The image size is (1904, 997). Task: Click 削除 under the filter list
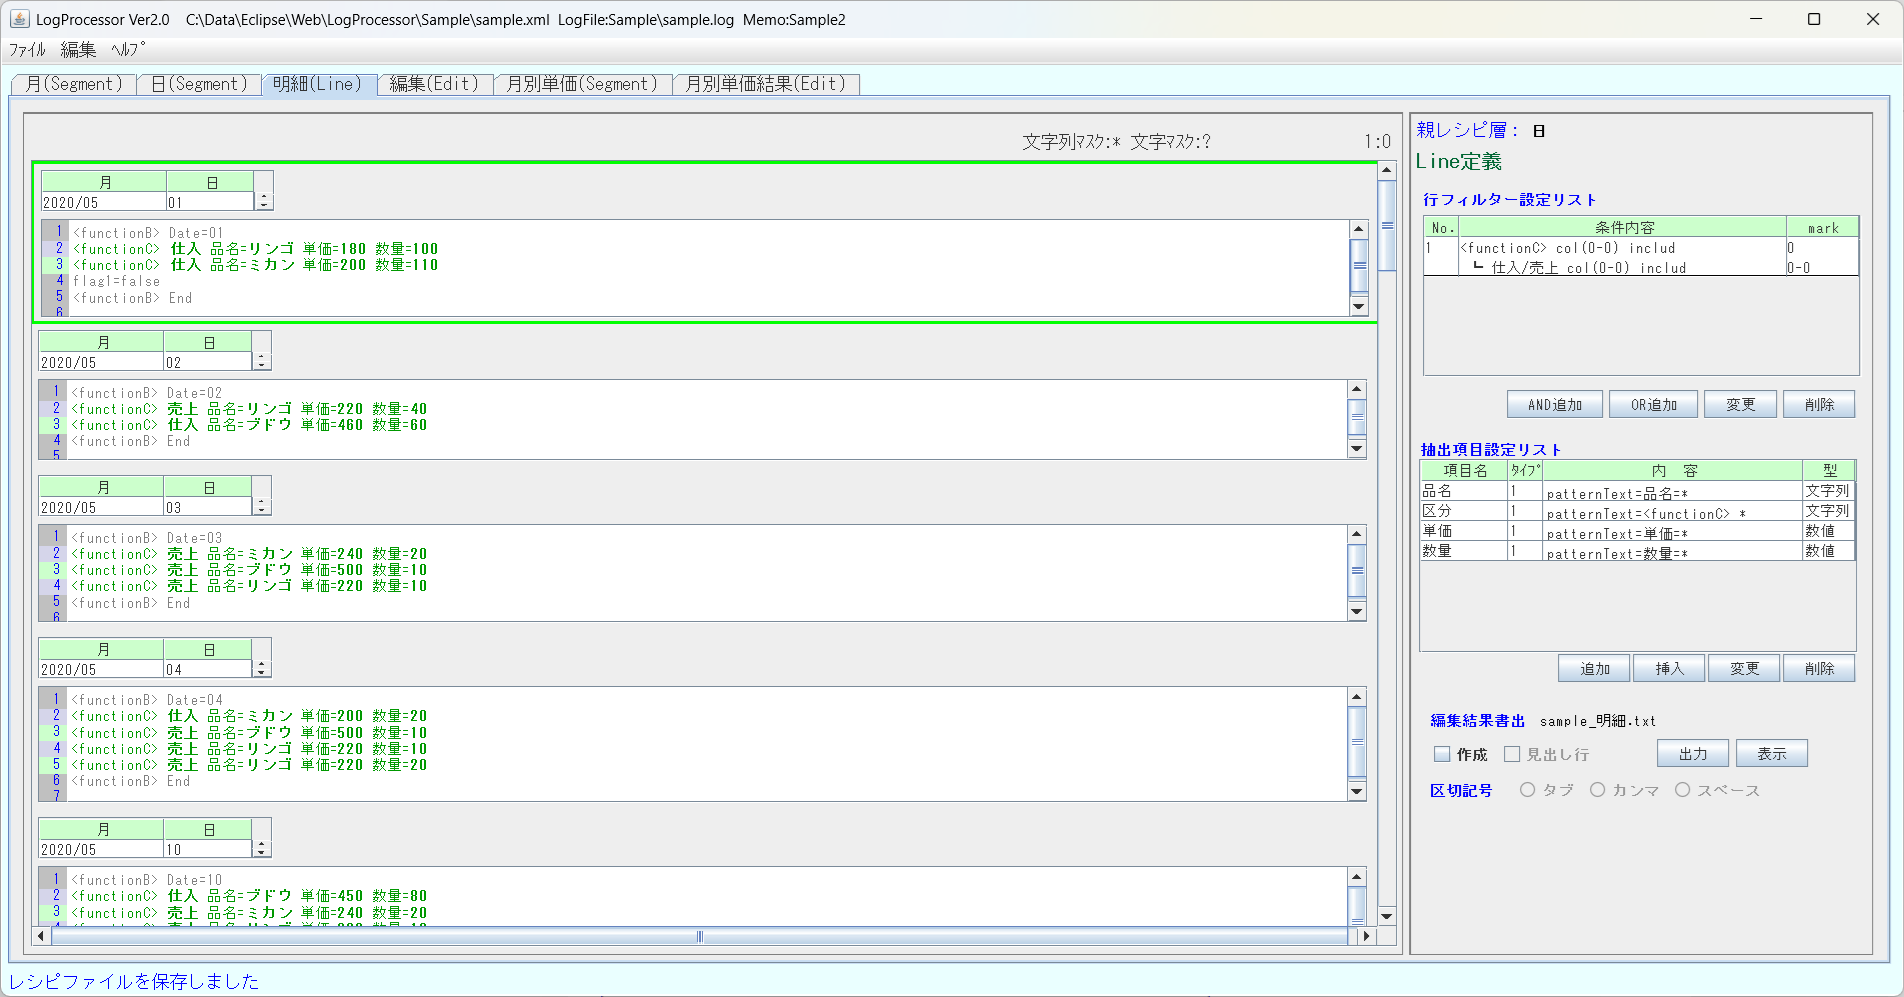tap(1819, 405)
